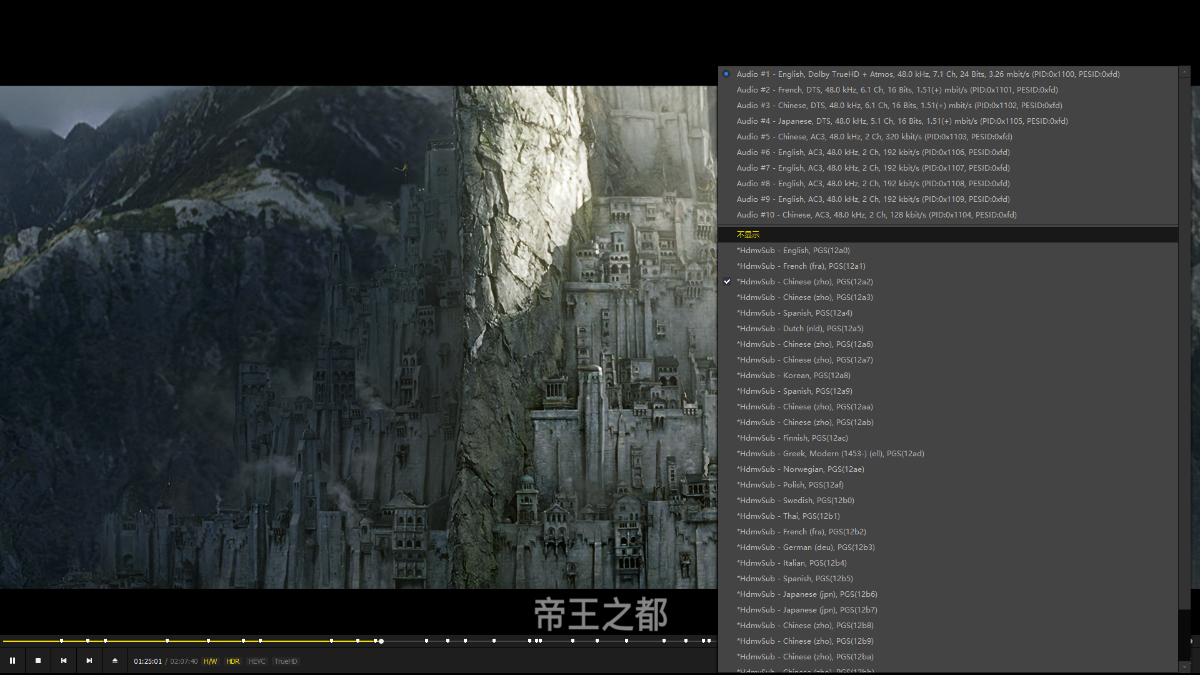Toggle the HDR indicator badge
Screen dimensions: 1200x675
pos(233,661)
